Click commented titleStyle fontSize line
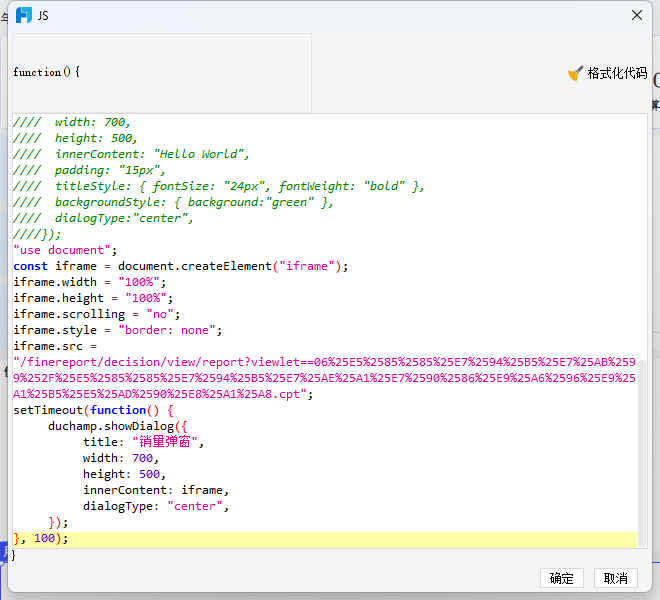 [x=218, y=186]
